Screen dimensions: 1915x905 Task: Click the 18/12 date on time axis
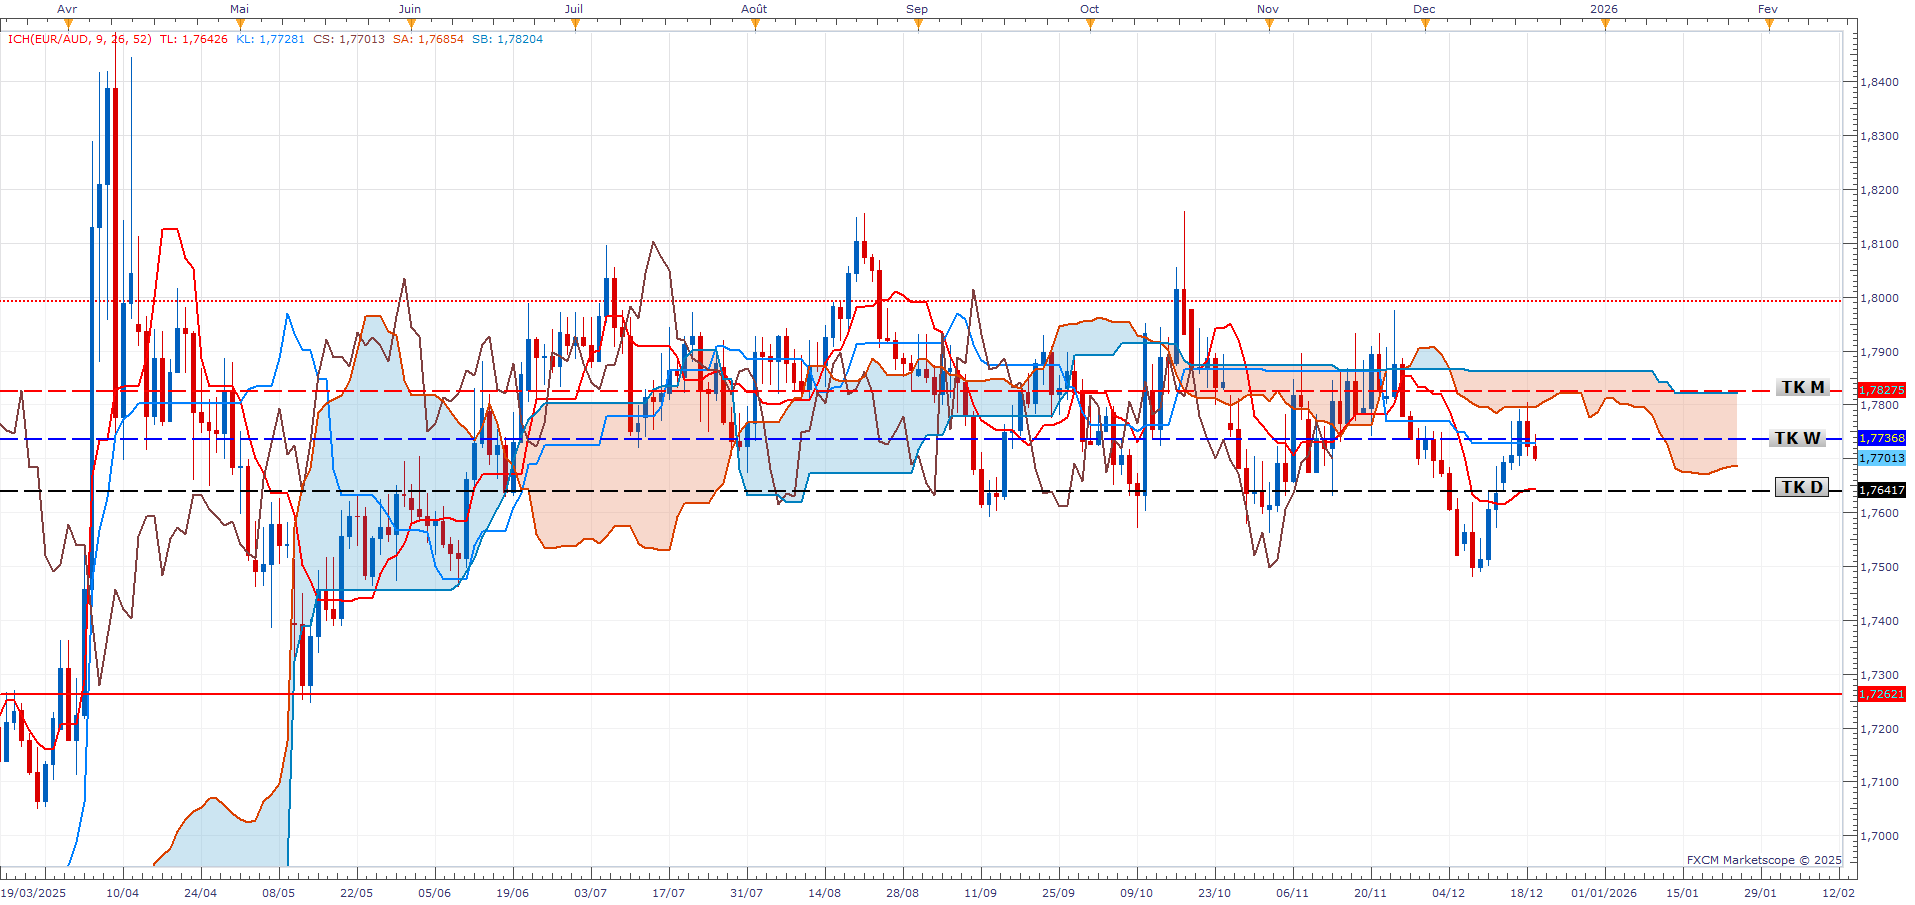pyautogui.click(x=1526, y=893)
